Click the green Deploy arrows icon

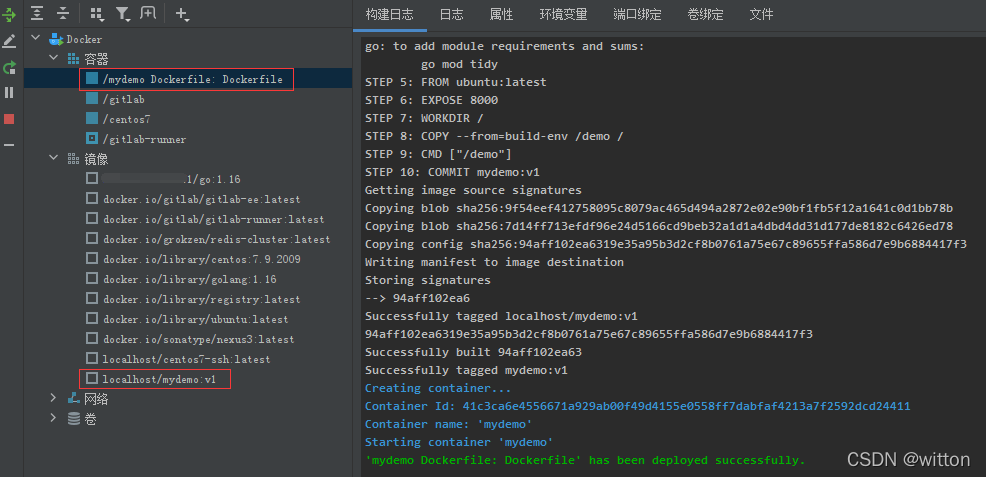click(x=9, y=13)
